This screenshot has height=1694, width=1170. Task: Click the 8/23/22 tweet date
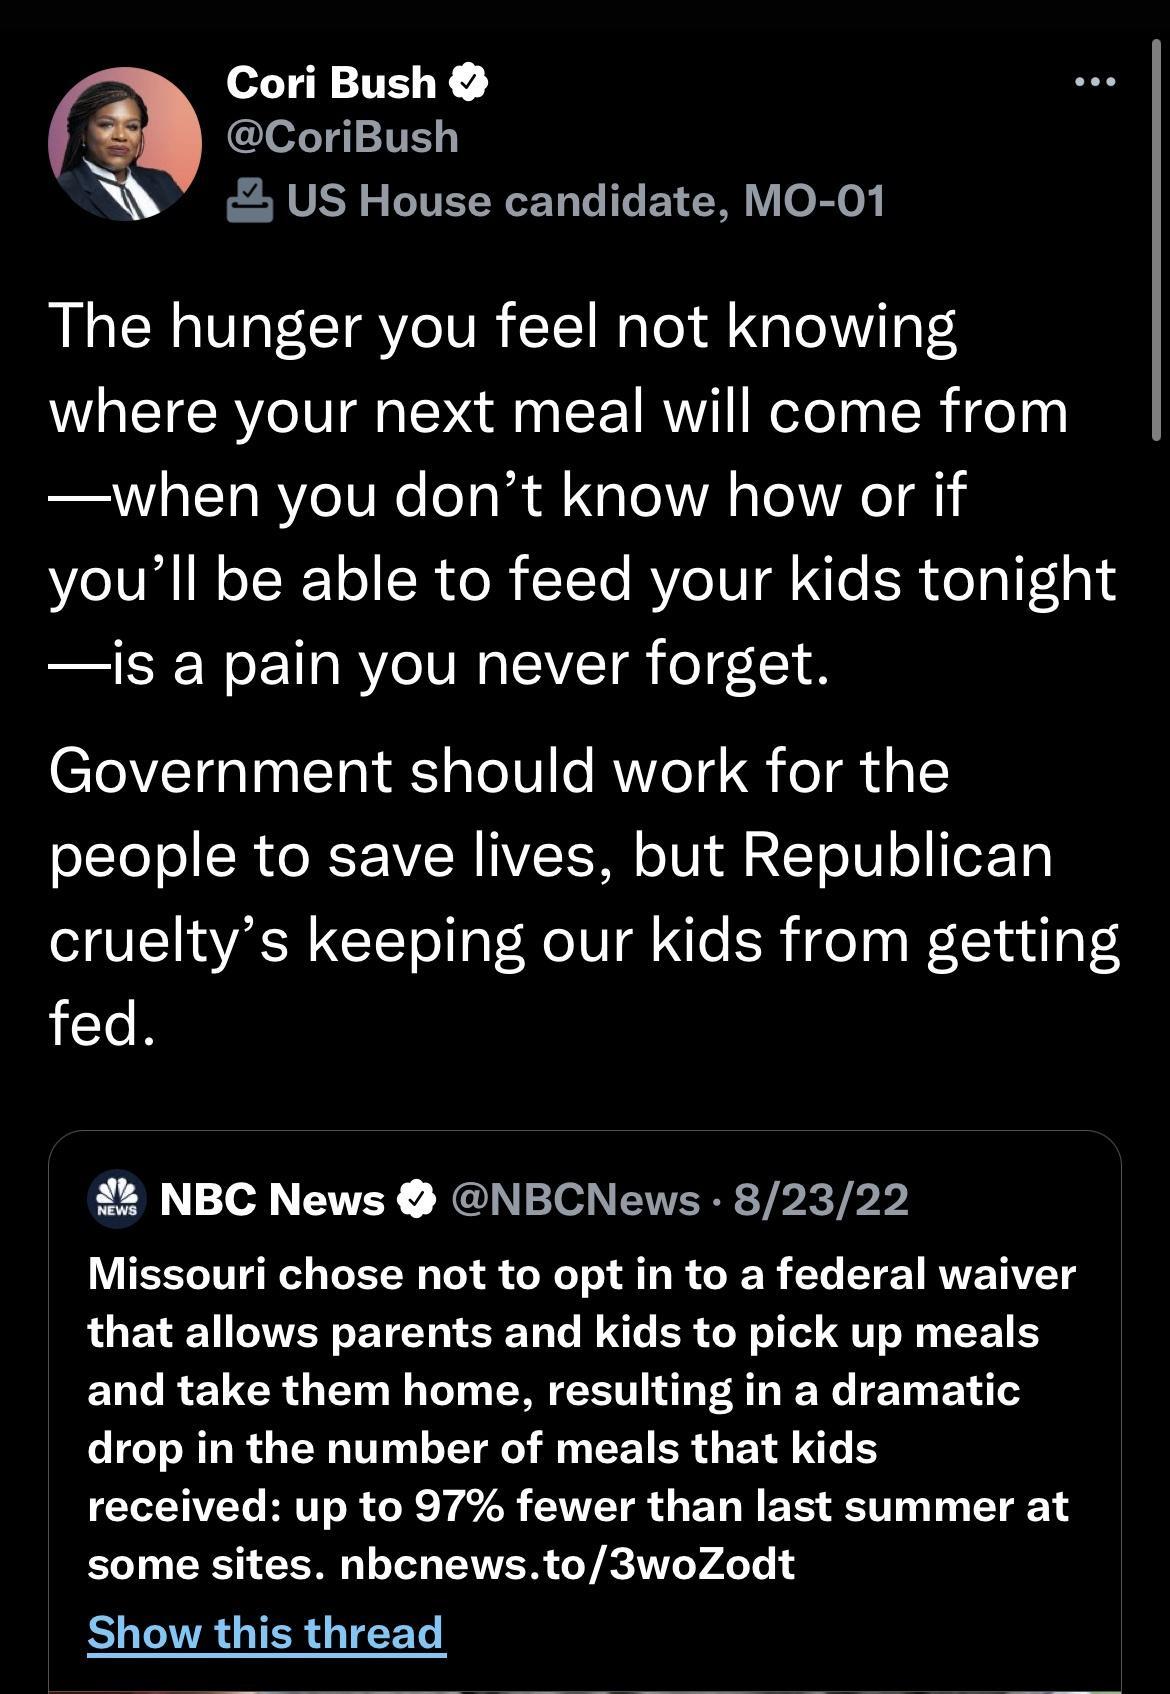(821, 1199)
